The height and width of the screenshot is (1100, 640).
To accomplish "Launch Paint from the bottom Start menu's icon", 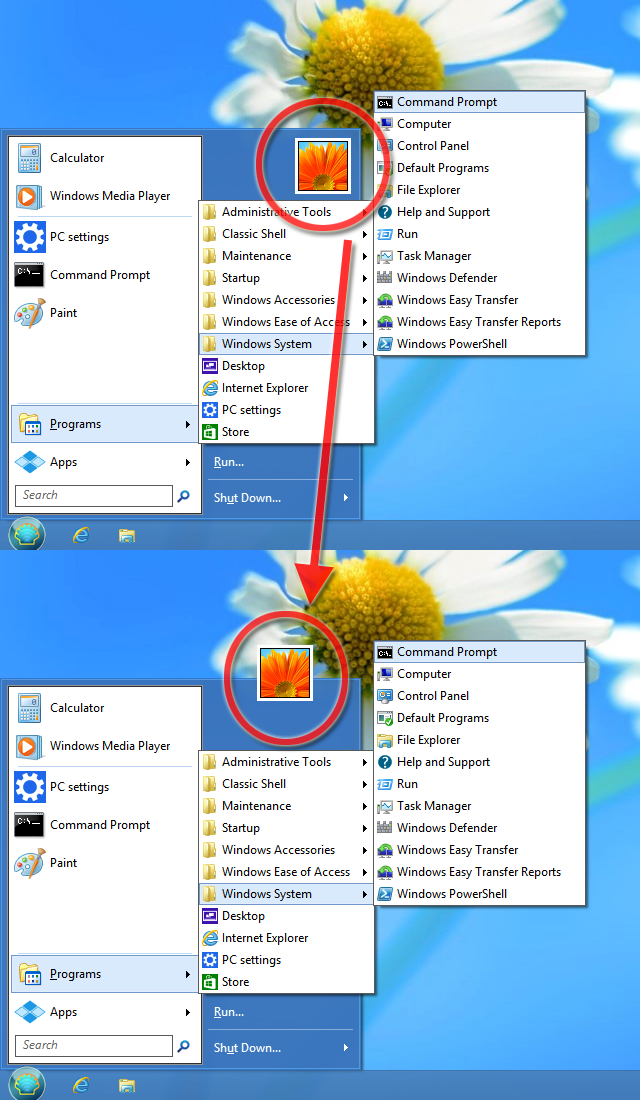I will pos(29,863).
